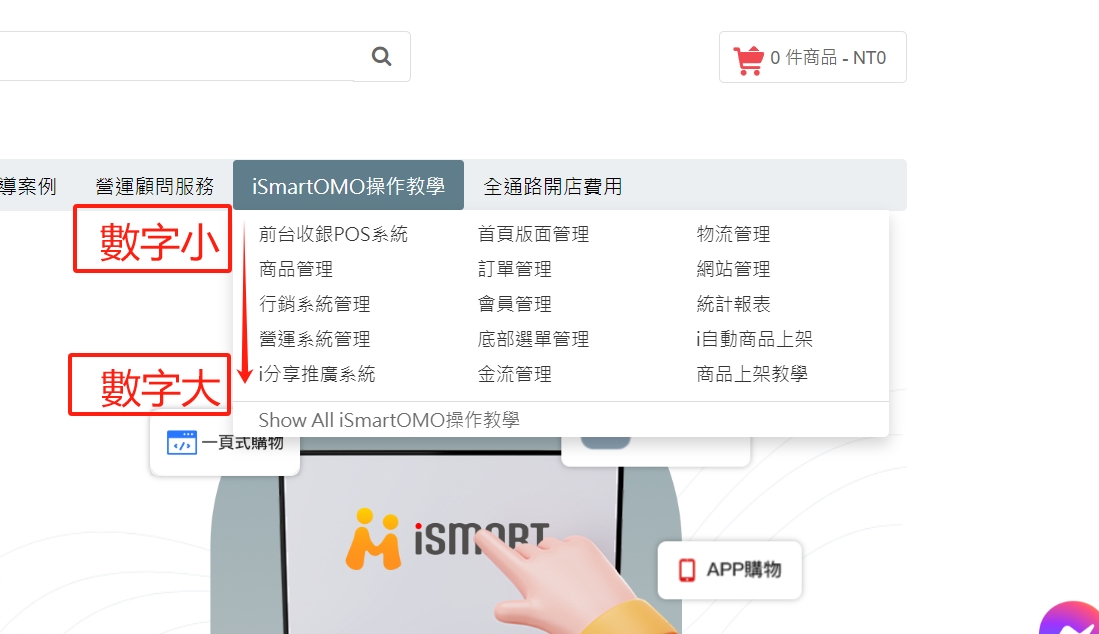This screenshot has width=1099, height=634.
Task: Click the search magnifier icon
Action: tap(381, 56)
